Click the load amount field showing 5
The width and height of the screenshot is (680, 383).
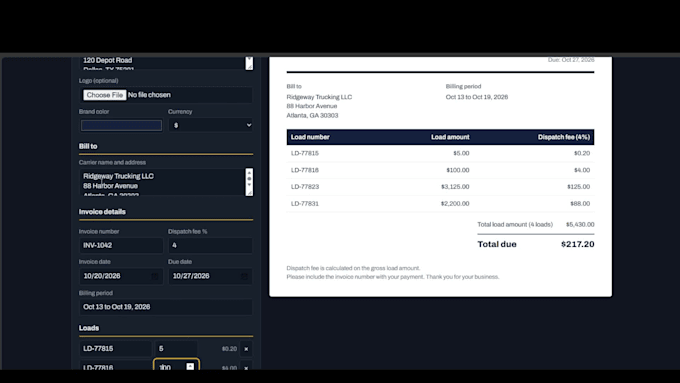[x=176, y=349]
